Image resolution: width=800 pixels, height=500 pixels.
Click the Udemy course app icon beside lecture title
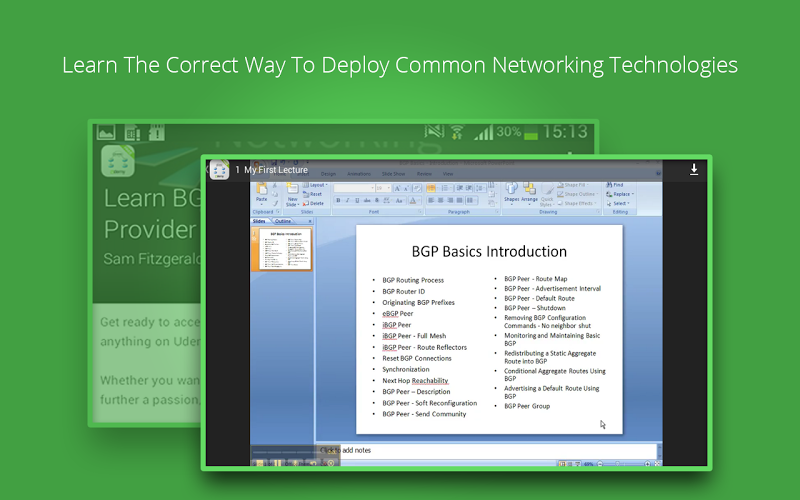coord(220,170)
